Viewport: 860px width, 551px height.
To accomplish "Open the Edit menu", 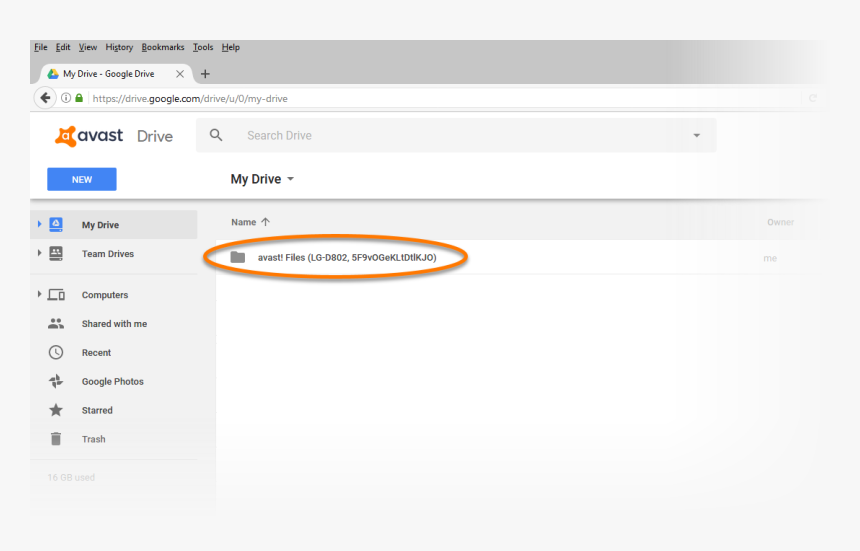I will pyautogui.click(x=63, y=47).
